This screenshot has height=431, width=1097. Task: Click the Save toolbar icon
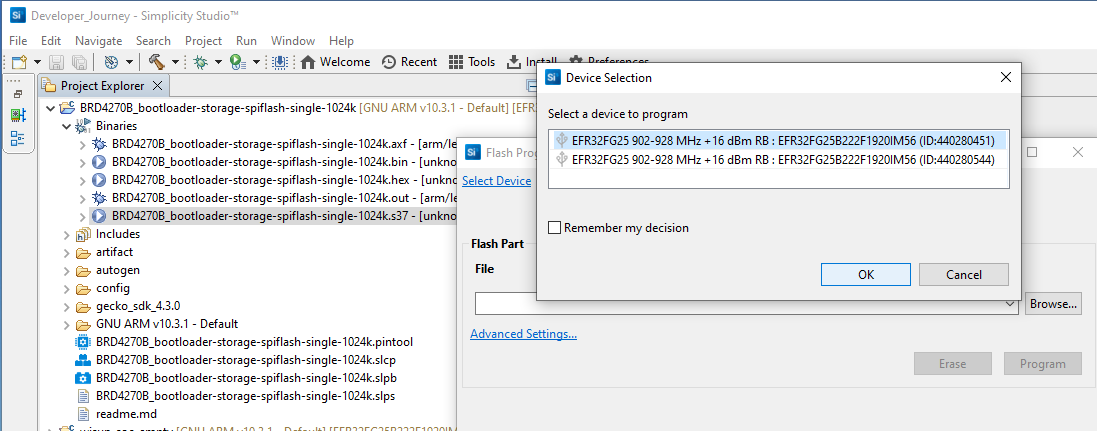pos(57,62)
